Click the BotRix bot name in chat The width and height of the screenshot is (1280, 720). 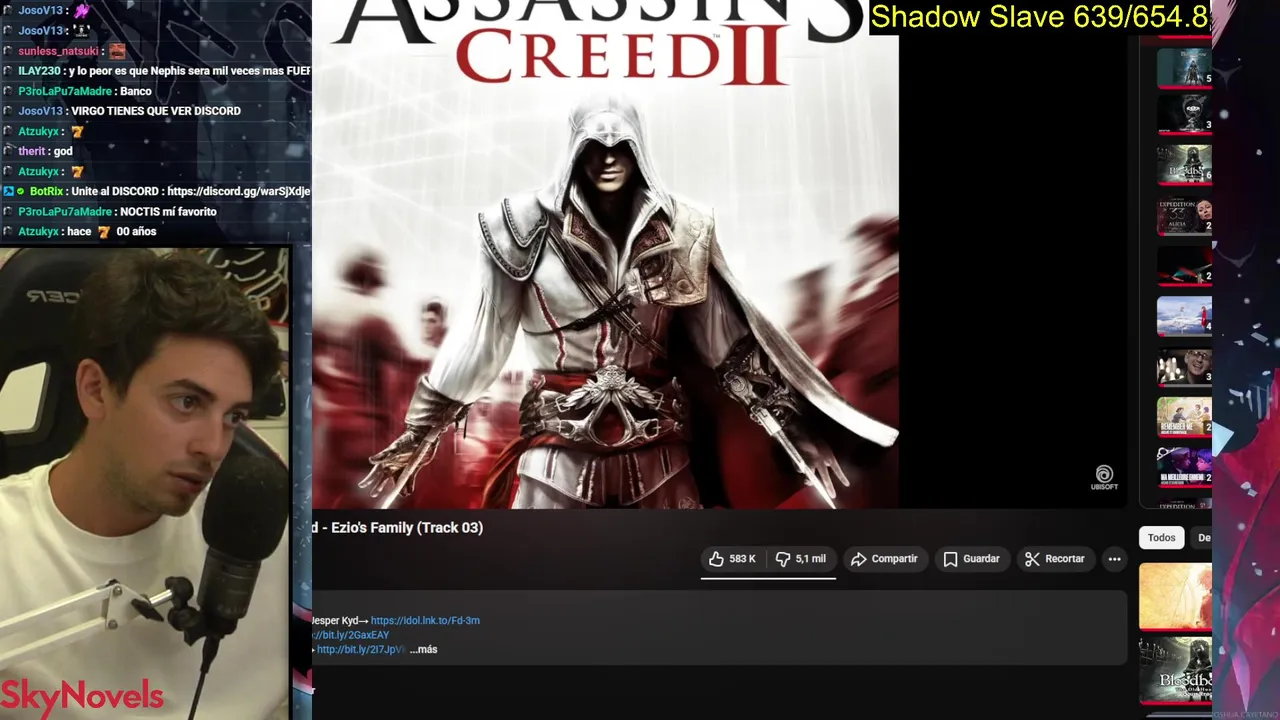coord(46,191)
